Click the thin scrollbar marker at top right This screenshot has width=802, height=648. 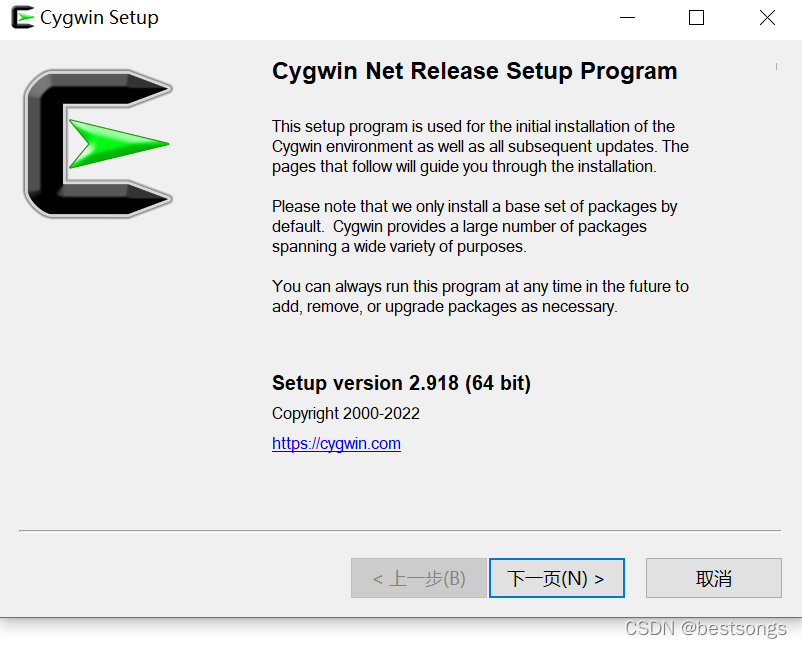click(776, 67)
